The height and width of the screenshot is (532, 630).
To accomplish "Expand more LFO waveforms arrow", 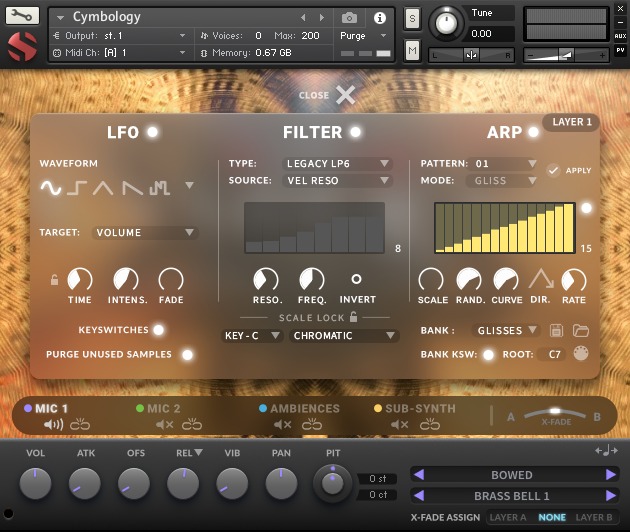I will coord(189,185).
